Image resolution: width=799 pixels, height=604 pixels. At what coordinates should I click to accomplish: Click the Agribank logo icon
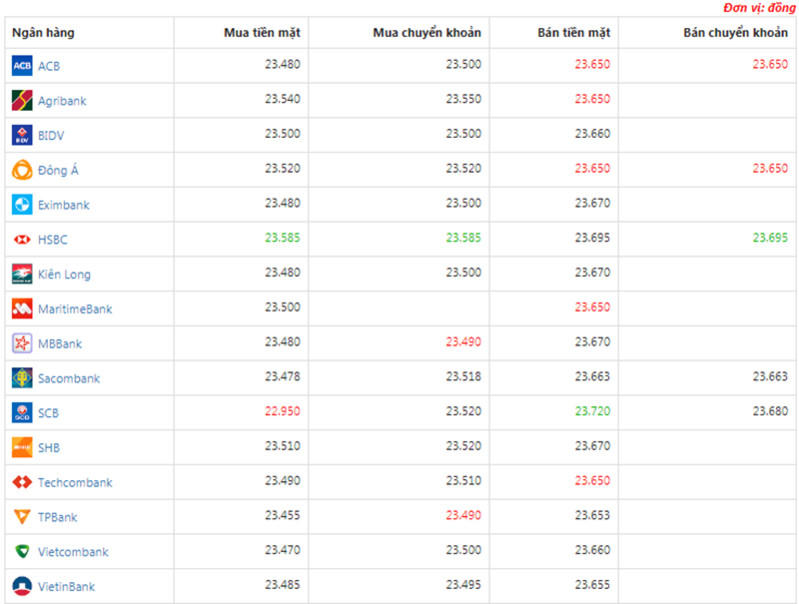point(22,101)
